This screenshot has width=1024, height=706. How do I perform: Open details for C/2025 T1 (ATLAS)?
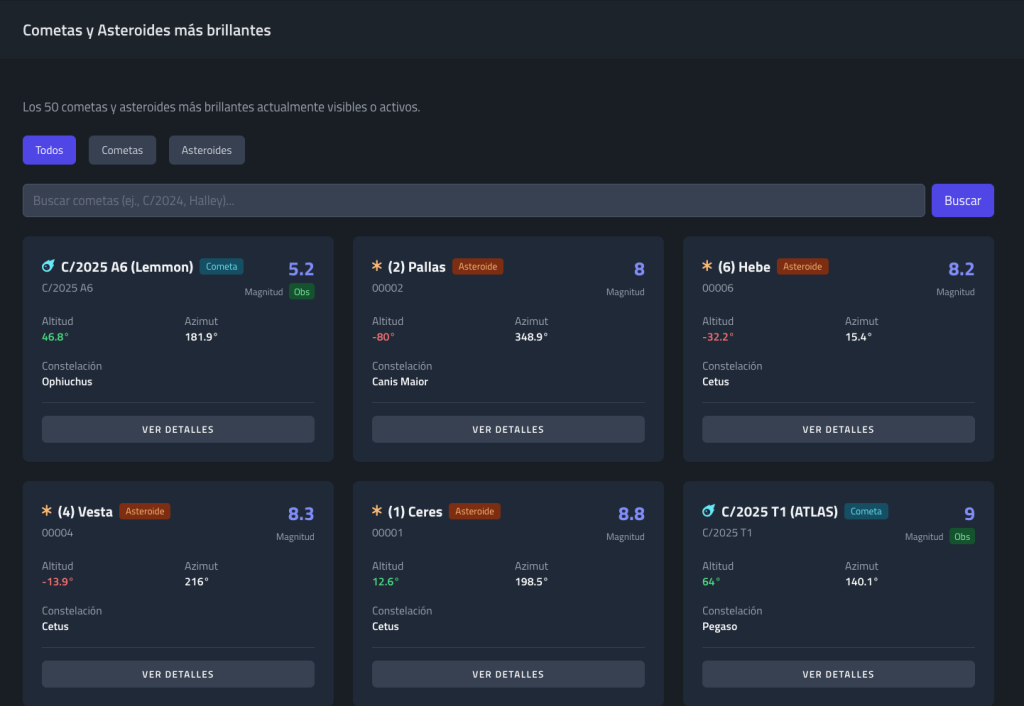click(x=838, y=674)
